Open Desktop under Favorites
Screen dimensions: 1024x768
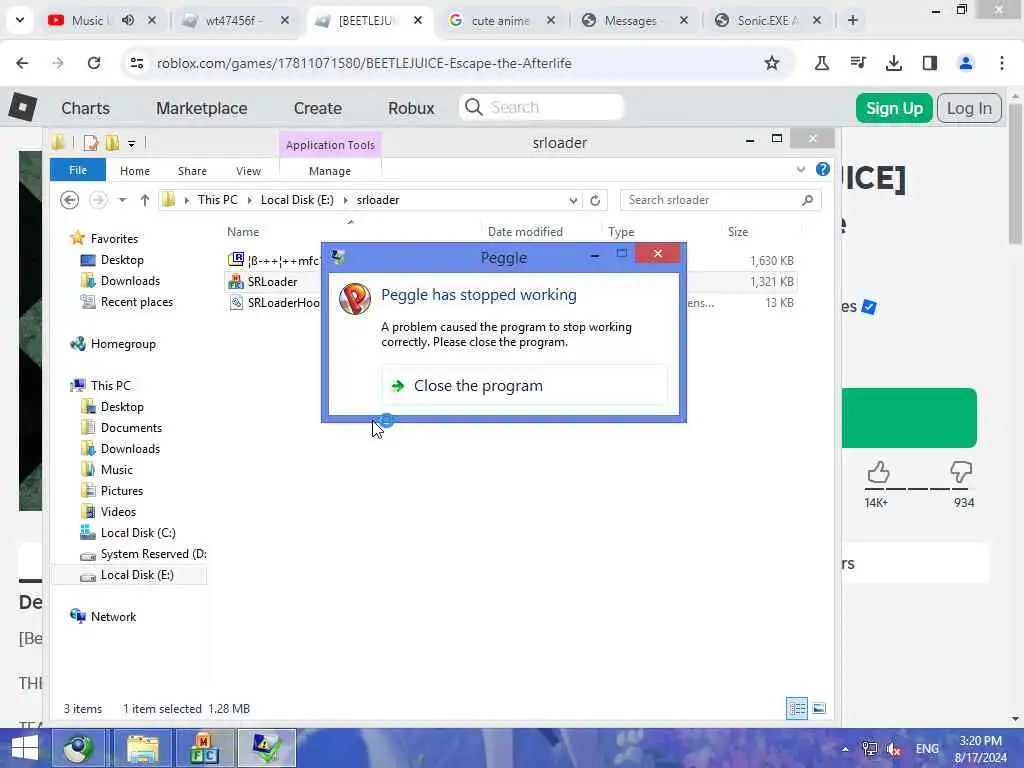122,260
